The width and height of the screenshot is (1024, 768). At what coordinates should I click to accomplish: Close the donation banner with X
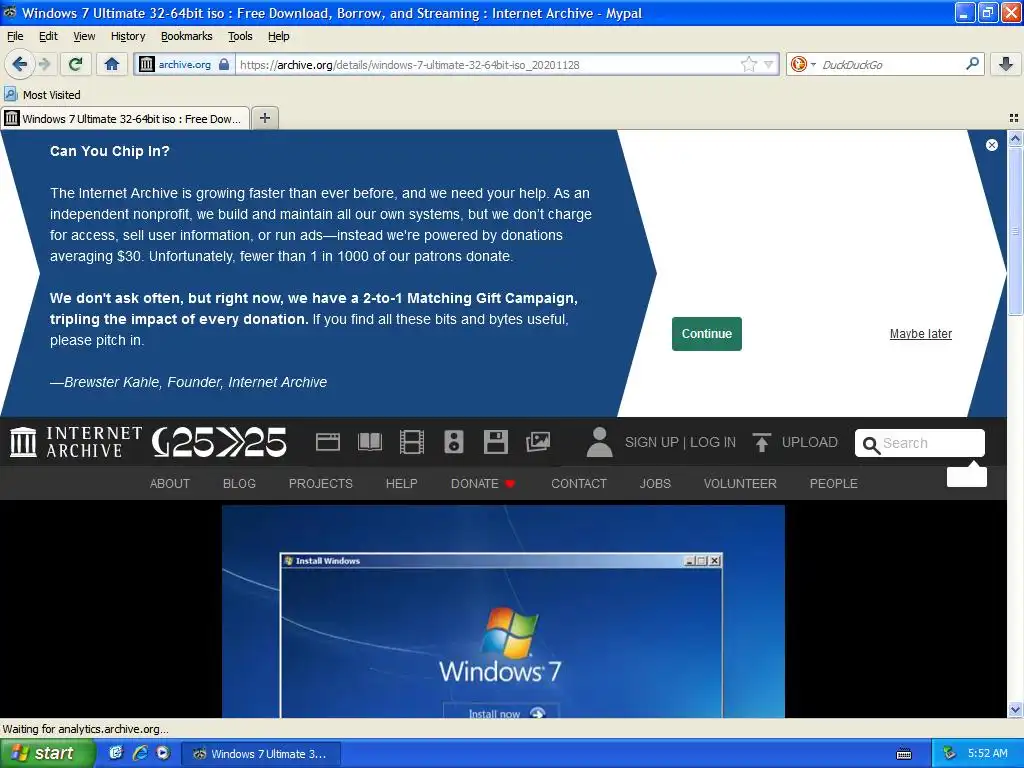(991, 145)
